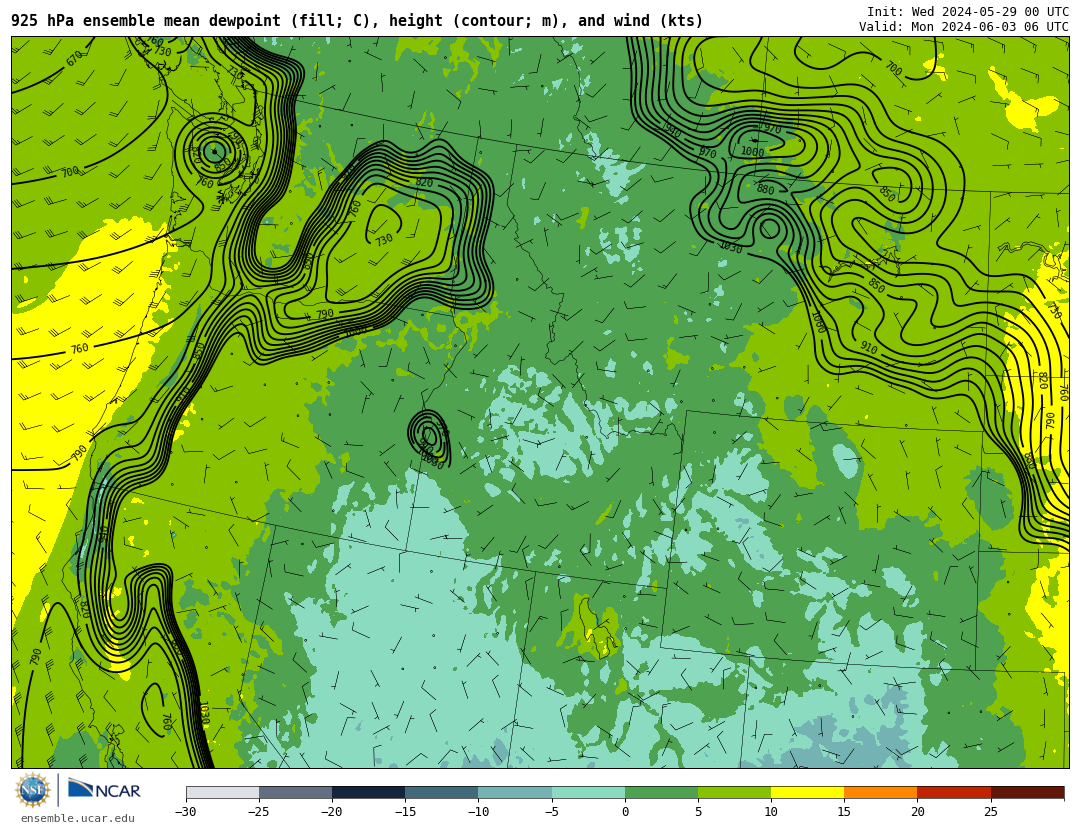Viewport: 1080px width, 831px height.
Task: Pick the teal -10 to -5 colorbar swatch
Action: (515, 792)
